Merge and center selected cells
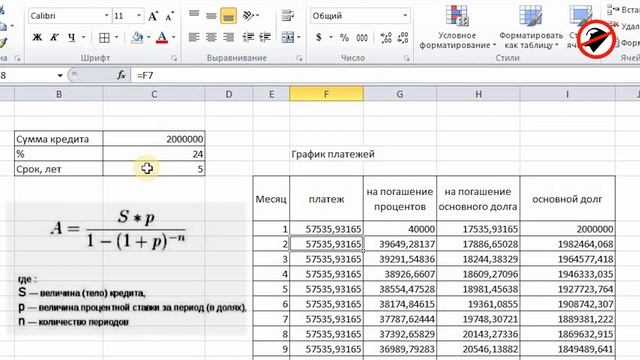The image size is (640, 360). tap(288, 38)
